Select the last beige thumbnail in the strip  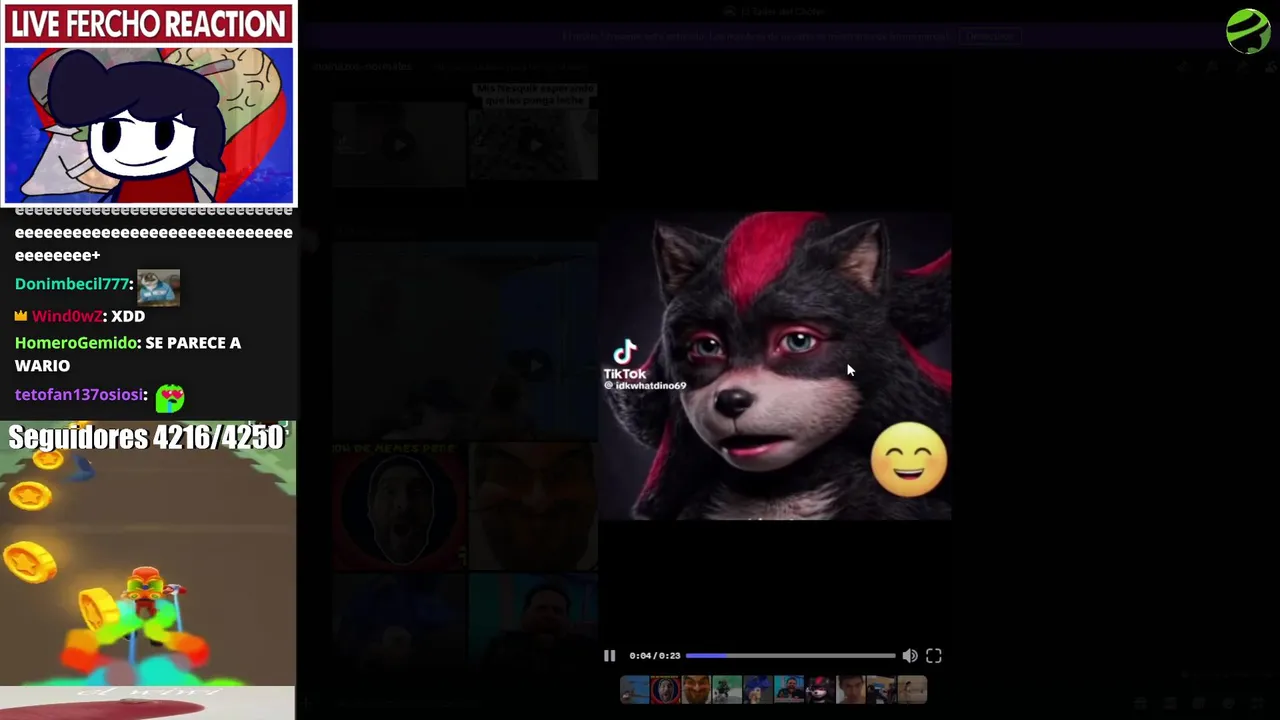point(912,690)
